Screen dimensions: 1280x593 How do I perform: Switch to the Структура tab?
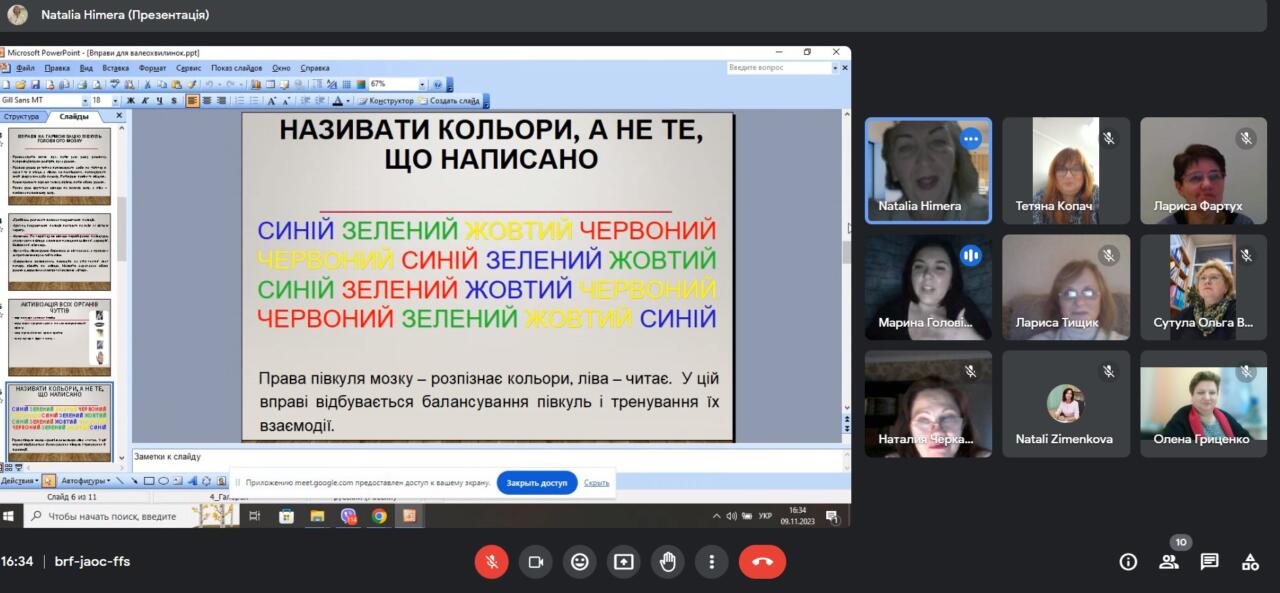coord(21,116)
